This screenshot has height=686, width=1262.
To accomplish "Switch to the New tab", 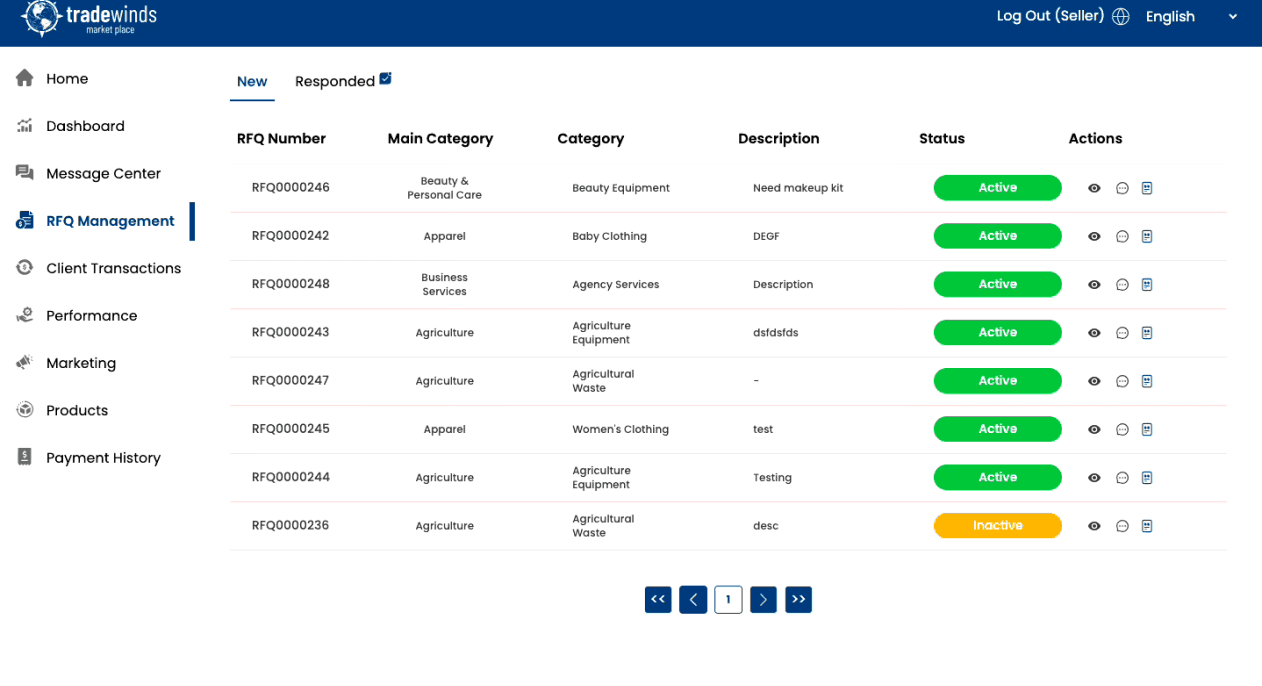I will pos(252,82).
